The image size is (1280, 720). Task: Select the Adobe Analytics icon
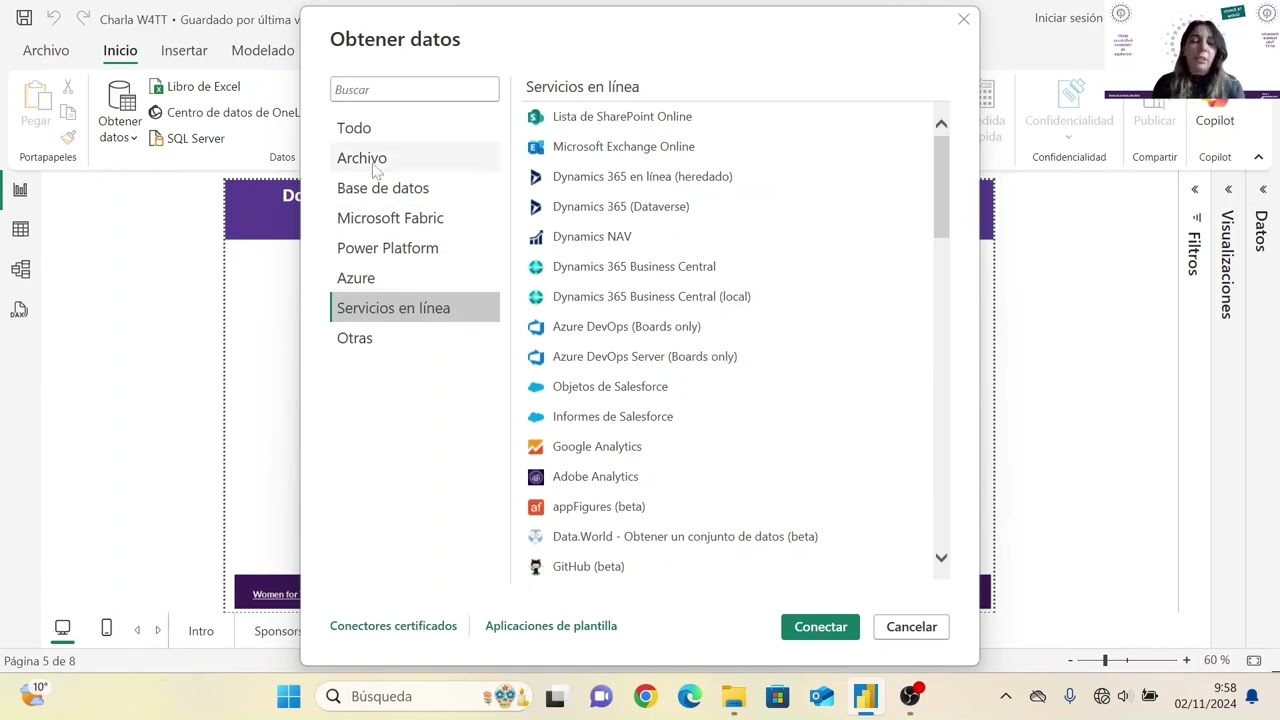(535, 477)
